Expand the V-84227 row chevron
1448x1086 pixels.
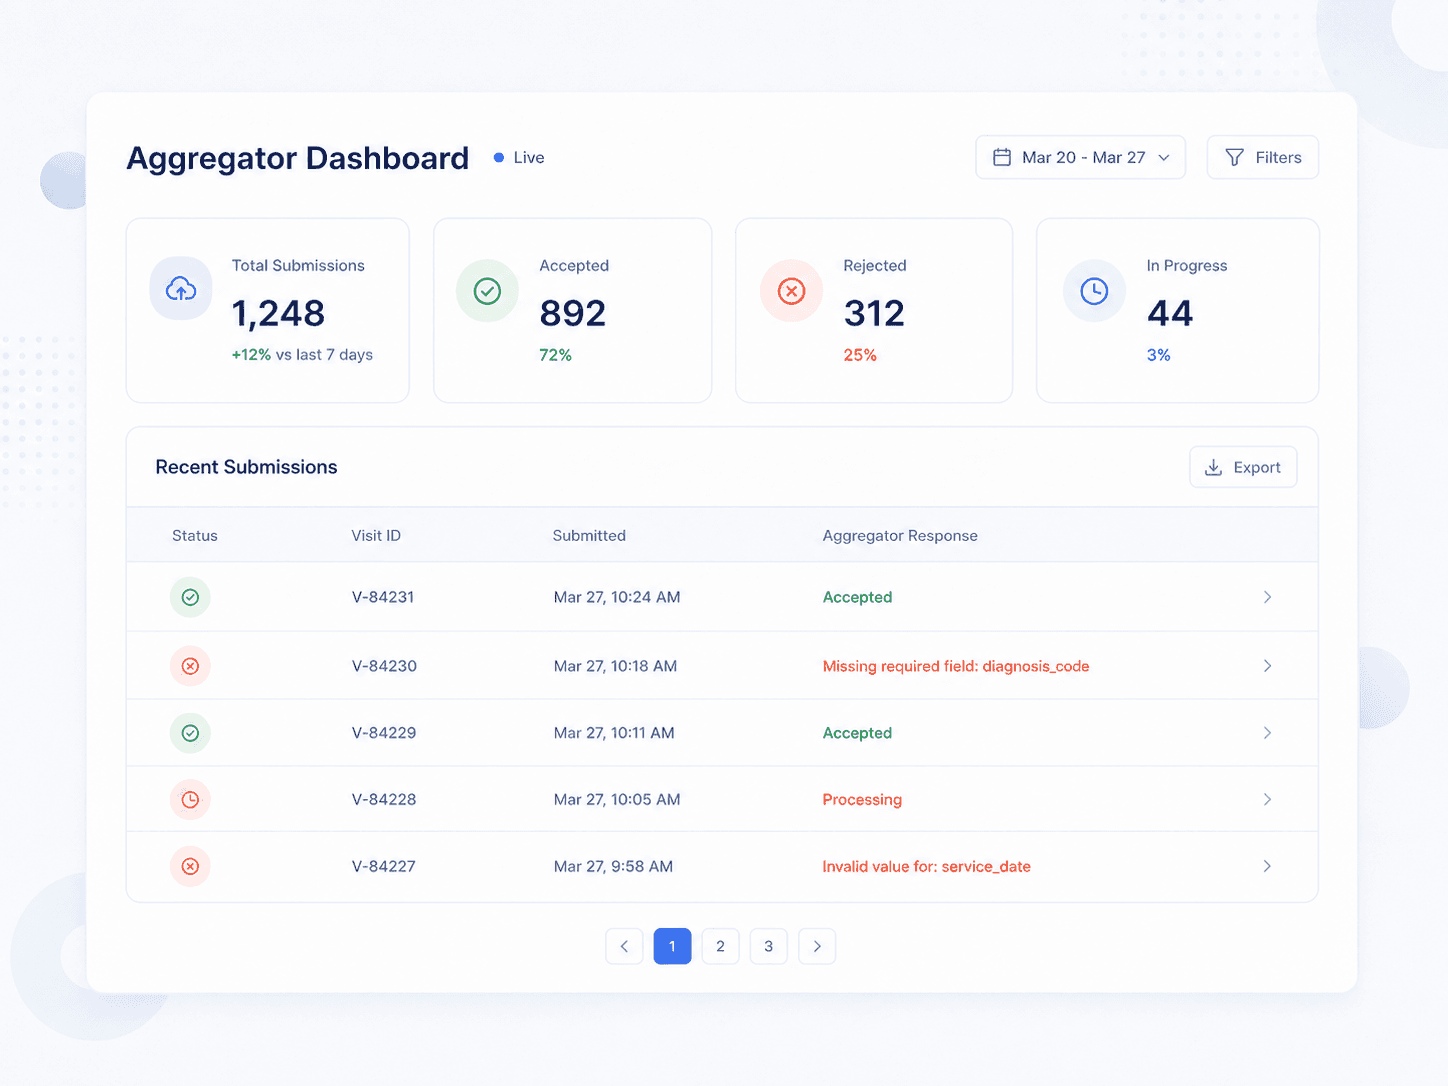(x=1267, y=866)
